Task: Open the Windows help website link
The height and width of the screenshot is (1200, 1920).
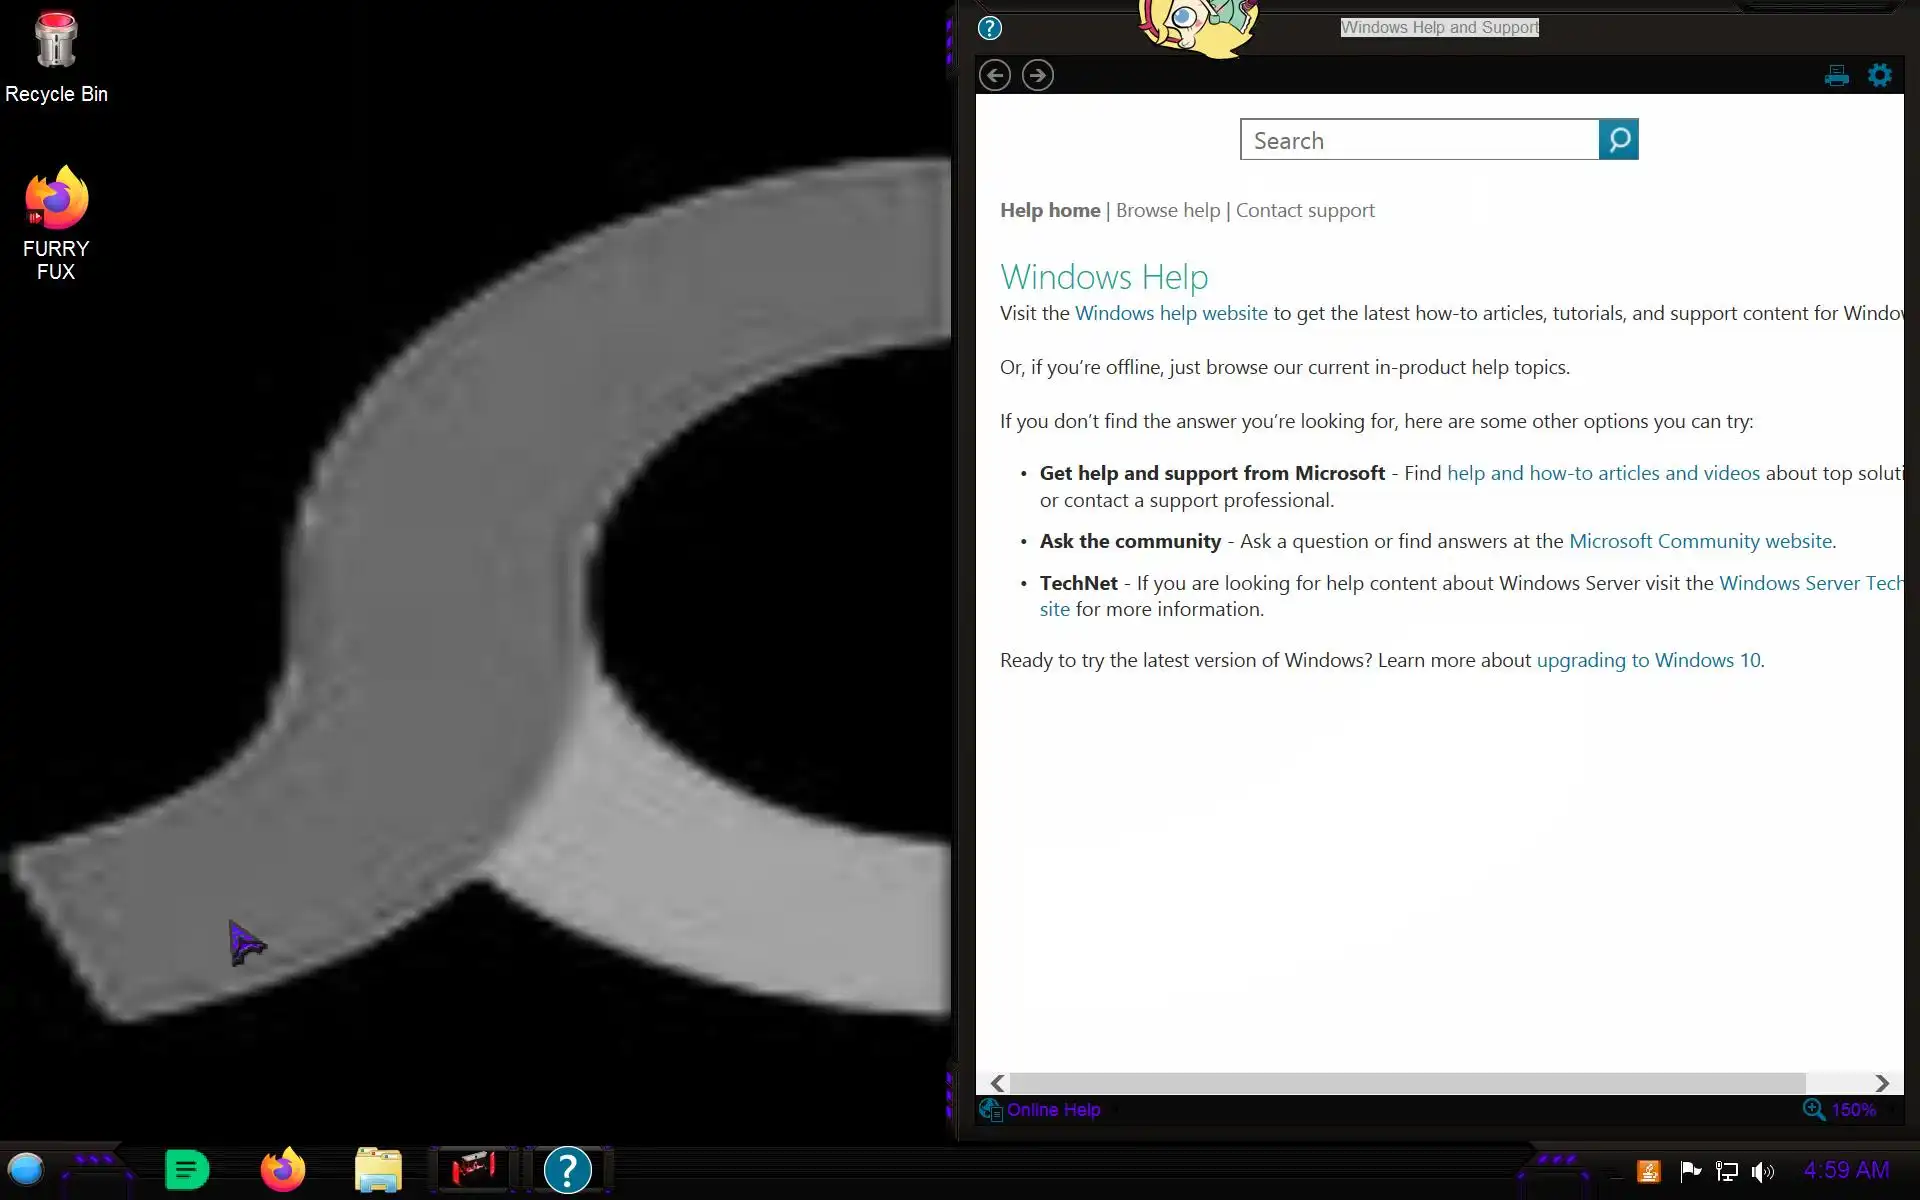Action: coord(1170,313)
